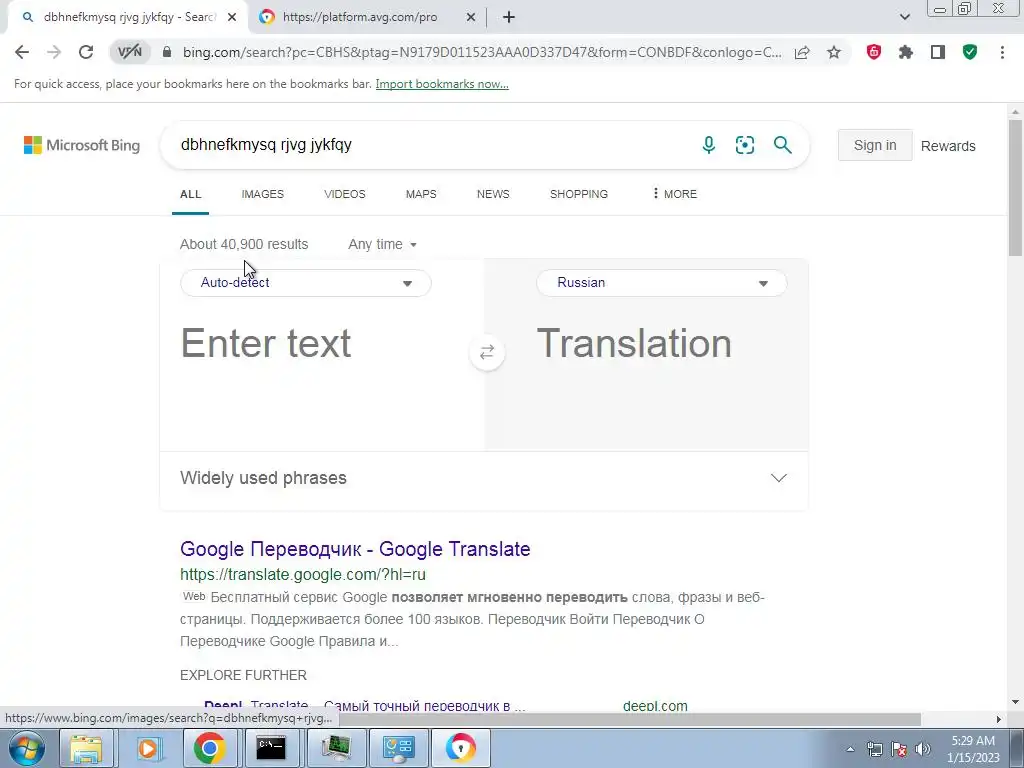The image size is (1024, 768).
Task: Swap languages with the arrows button
Action: point(487,353)
